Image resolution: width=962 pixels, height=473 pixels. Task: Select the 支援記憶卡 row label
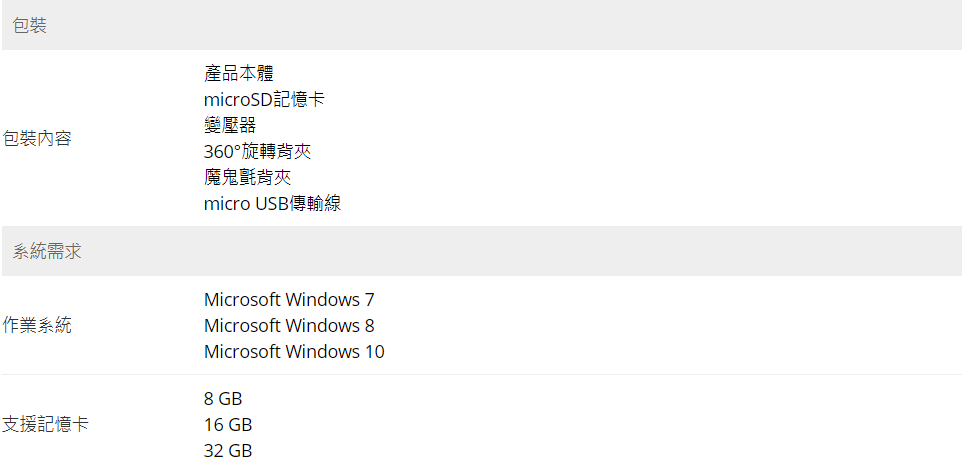tap(45, 424)
